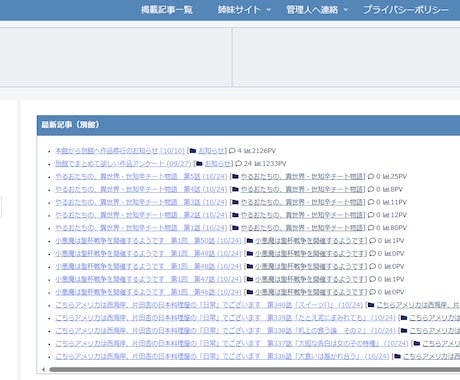Image resolution: width=460 pixels, height=380 pixels.
Task: Click folder icon in こちらアメリカ 第340話 row
Action: tap(371, 305)
